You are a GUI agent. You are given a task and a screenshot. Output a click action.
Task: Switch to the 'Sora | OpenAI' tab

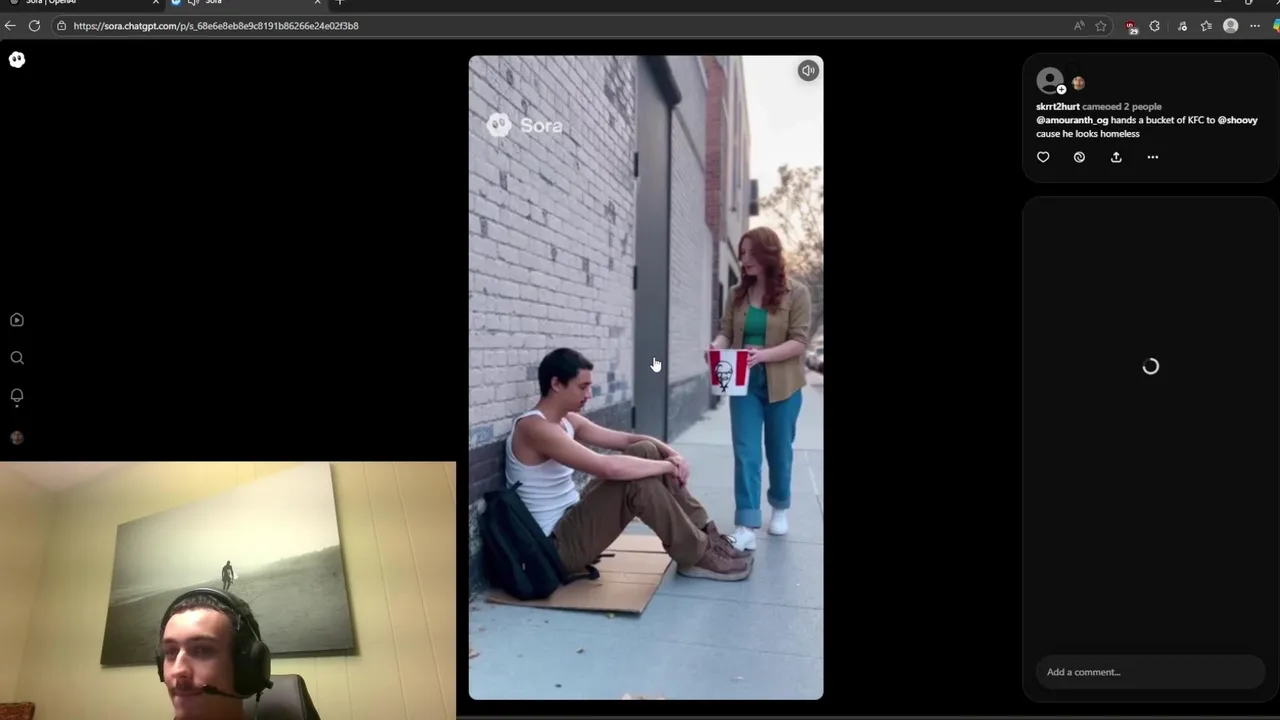click(x=80, y=3)
